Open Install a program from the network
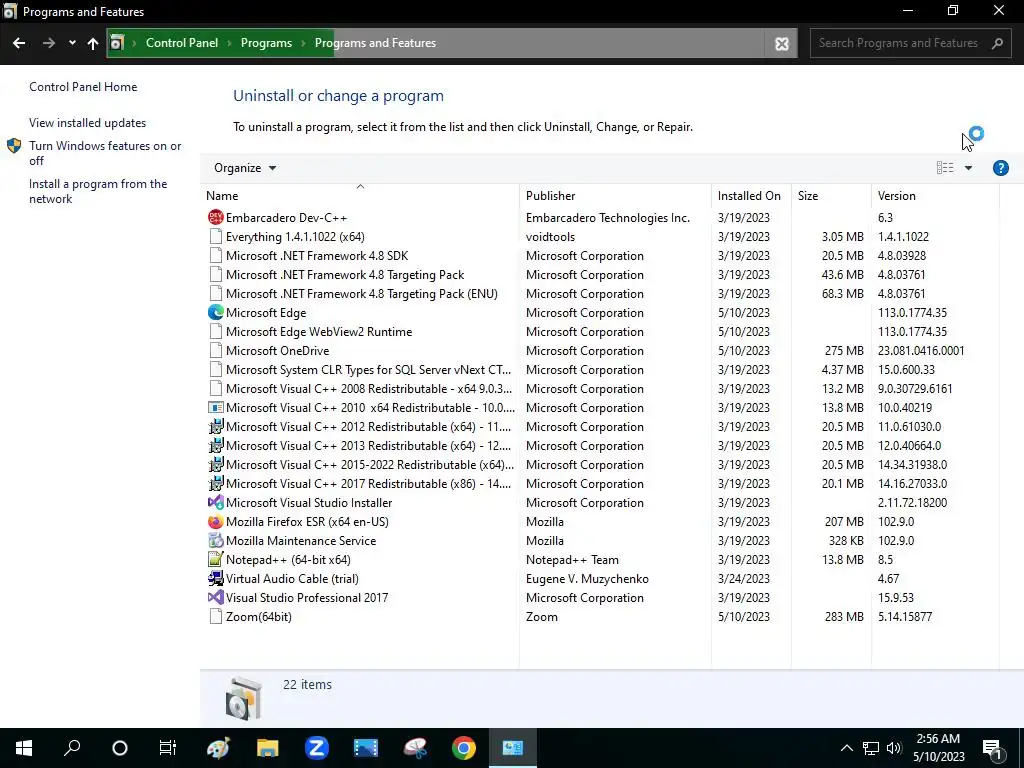This screenshot has width=1024, height=768. coord(98,191)
